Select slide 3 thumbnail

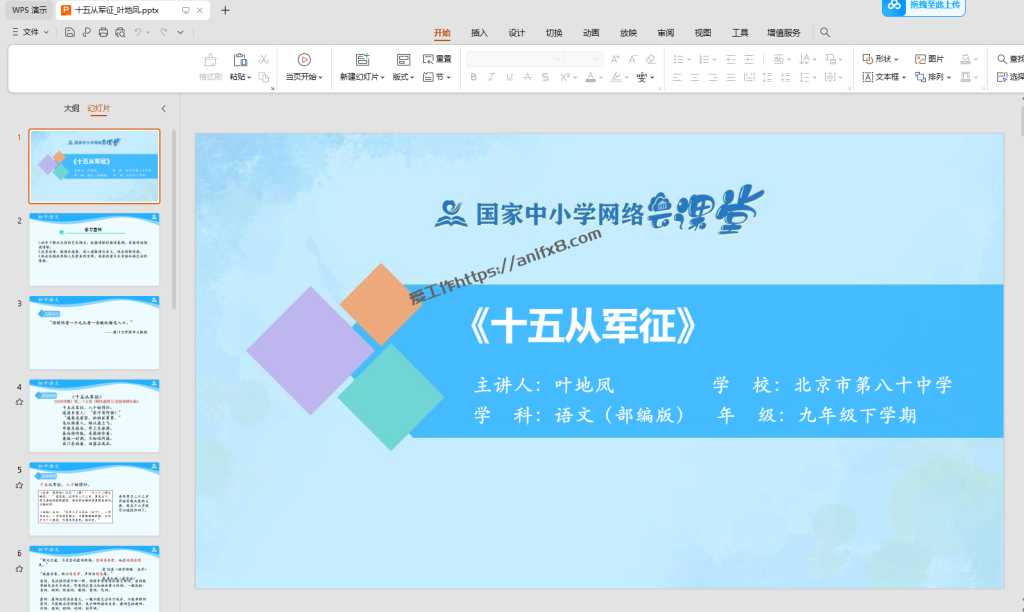click(x=94, y=332)
